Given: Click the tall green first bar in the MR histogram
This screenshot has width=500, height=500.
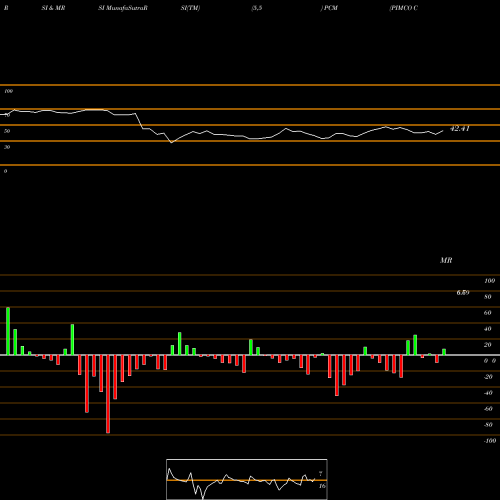Looking at the screenshot, I should point(8,331).
